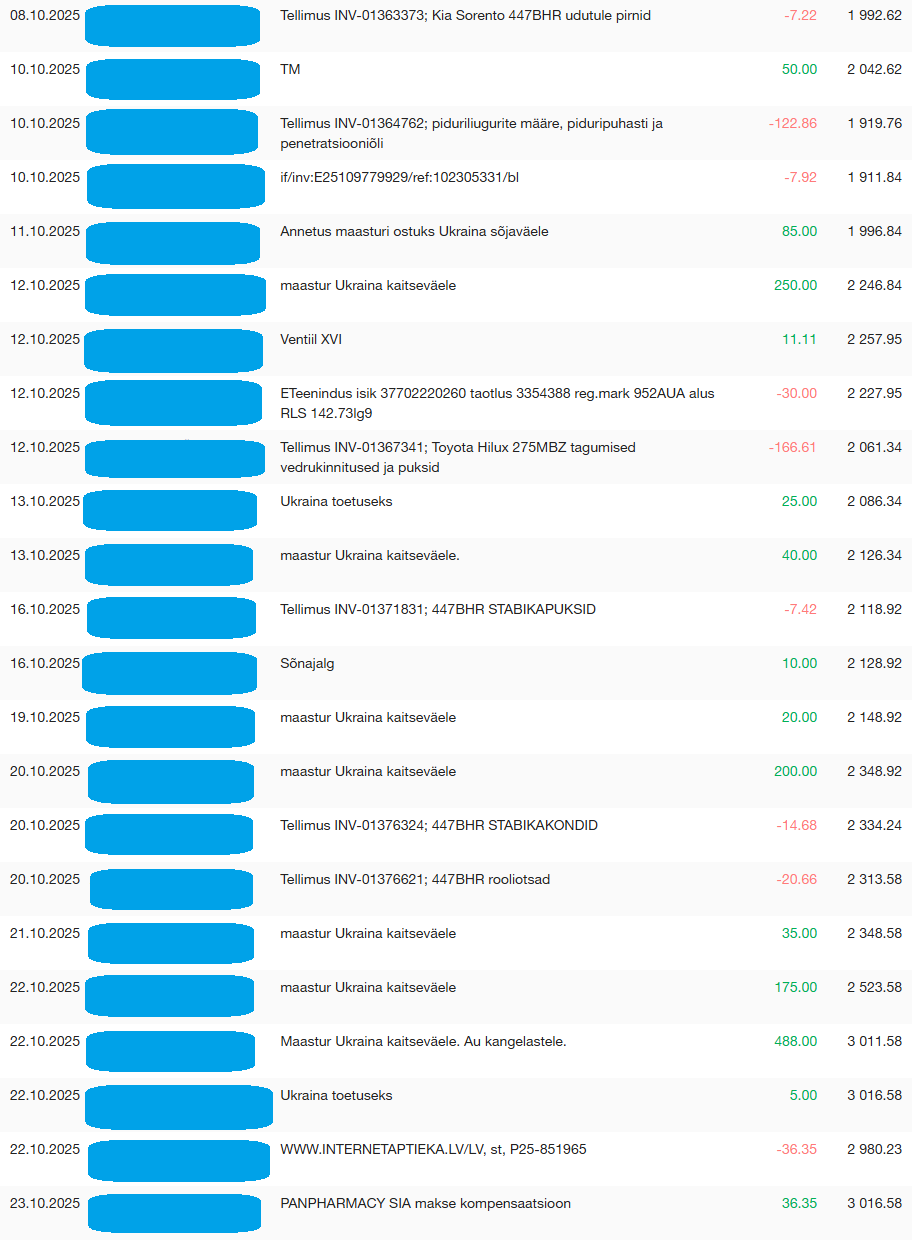Click the Toyota Hilux 275MBZ order description

[457, 457]
